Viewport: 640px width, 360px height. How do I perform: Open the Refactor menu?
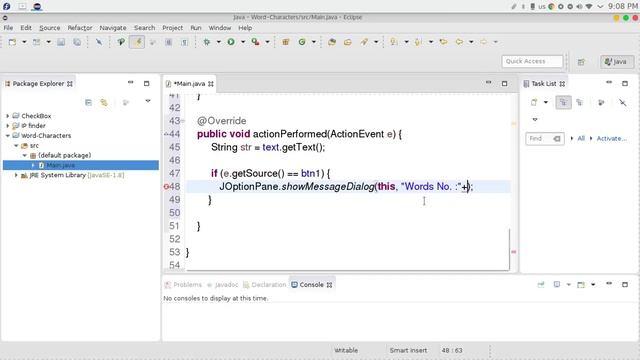80,28
